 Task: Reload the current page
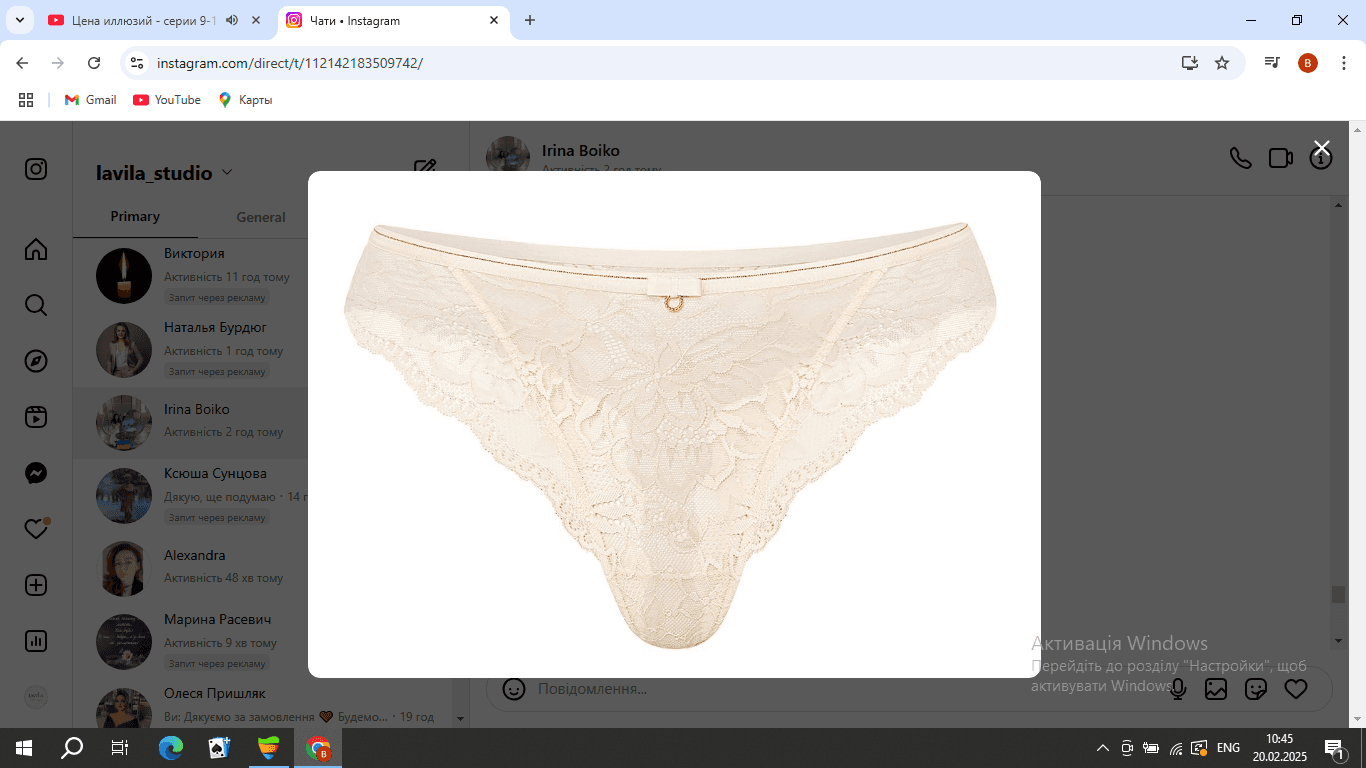94,63
